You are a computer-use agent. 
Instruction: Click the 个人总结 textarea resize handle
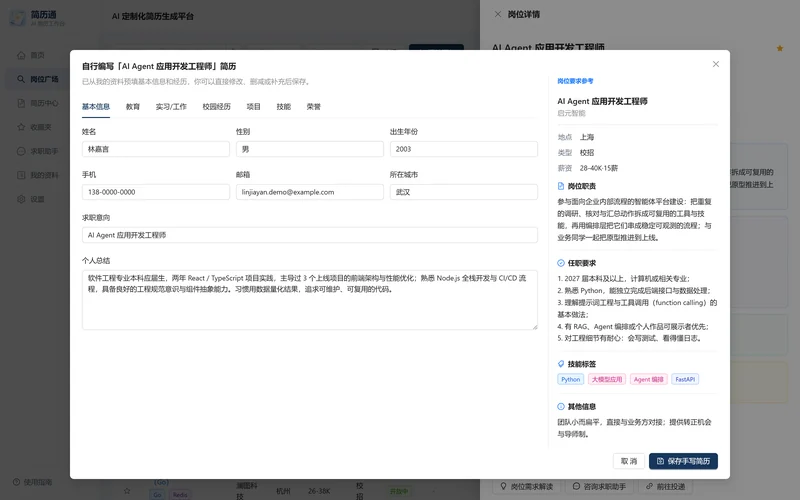pos(535,327)
